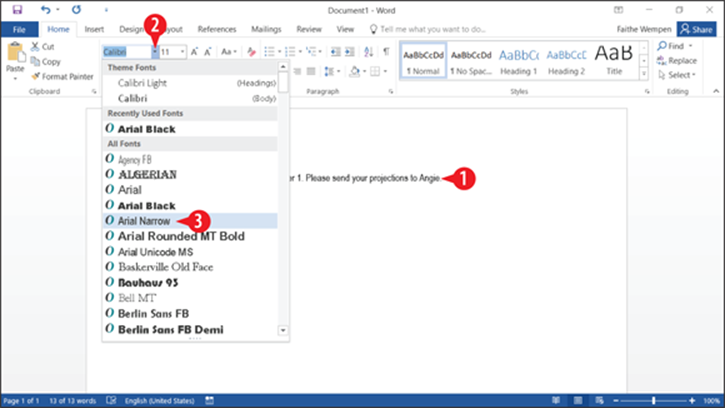Screen dimensions: 725x408
Task: Click the zoom slider handle
Action: coord(653,401)
